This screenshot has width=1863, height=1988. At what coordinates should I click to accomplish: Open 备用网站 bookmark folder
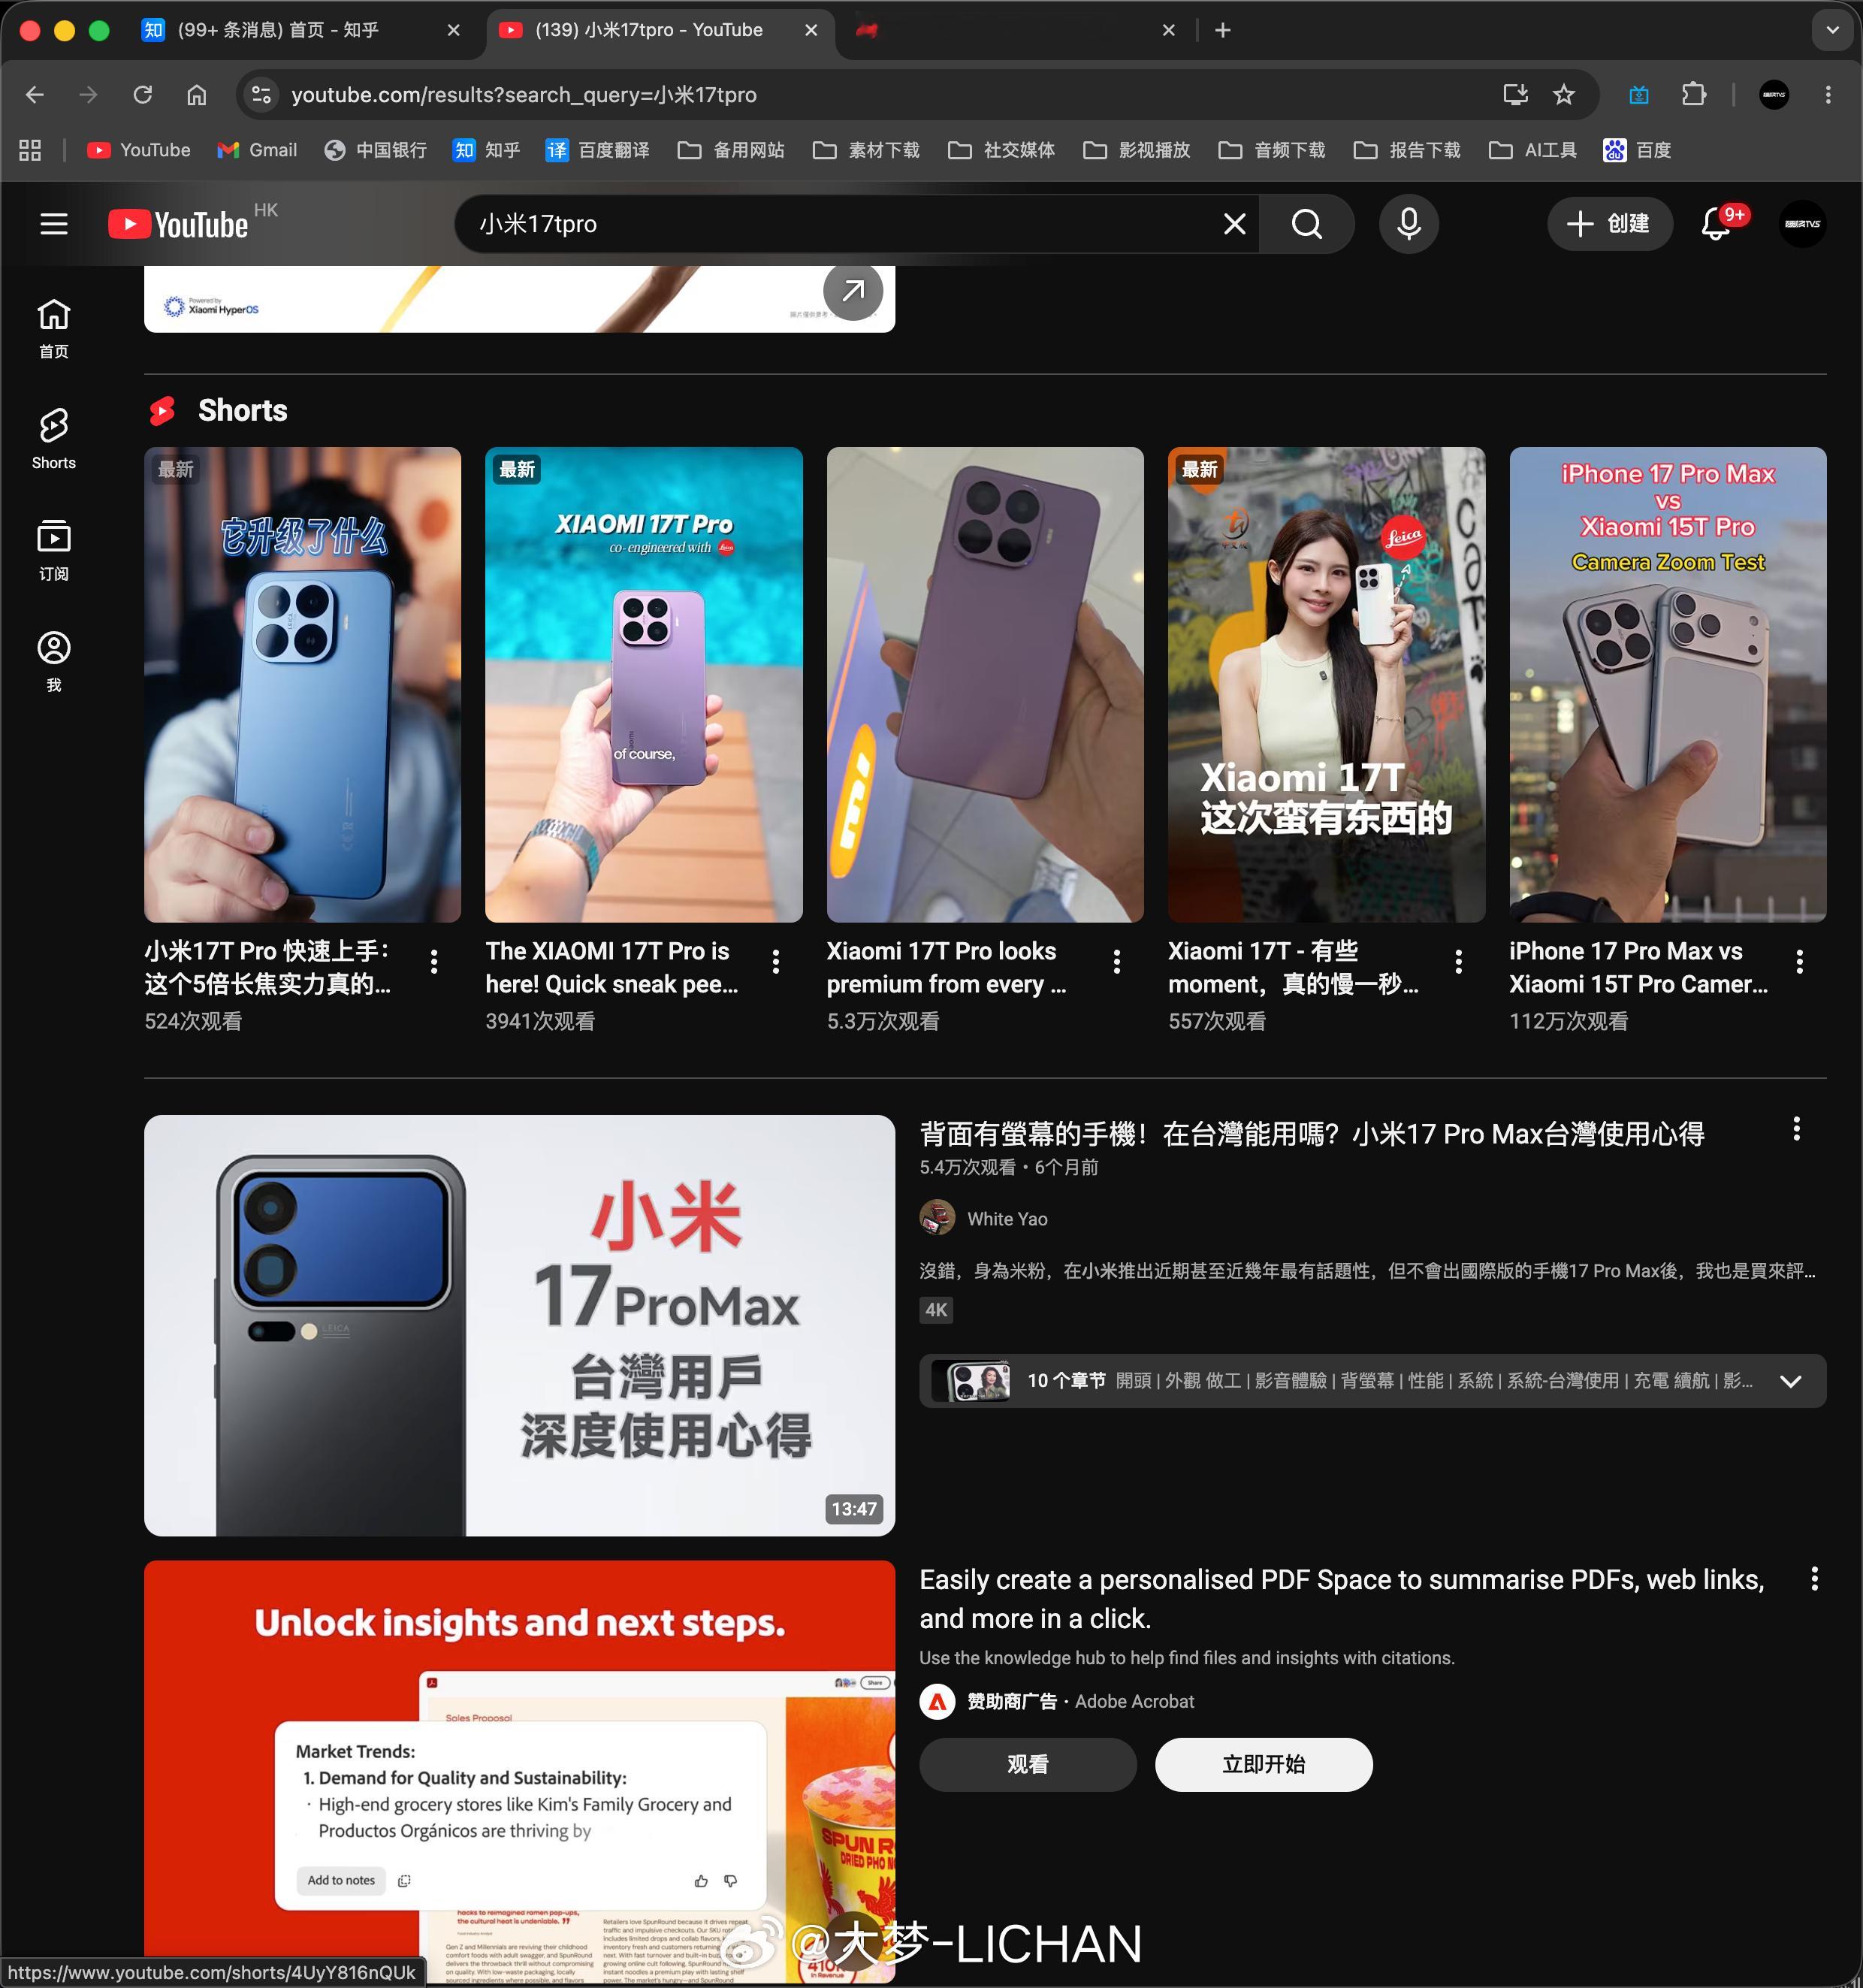point(731,150)
